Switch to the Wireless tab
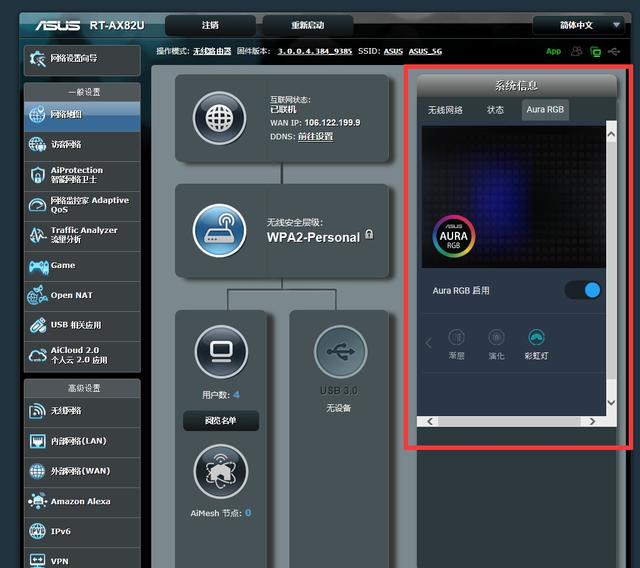Image resolution: width=640 pixels, height=568 pixels. tap(445, 110)
